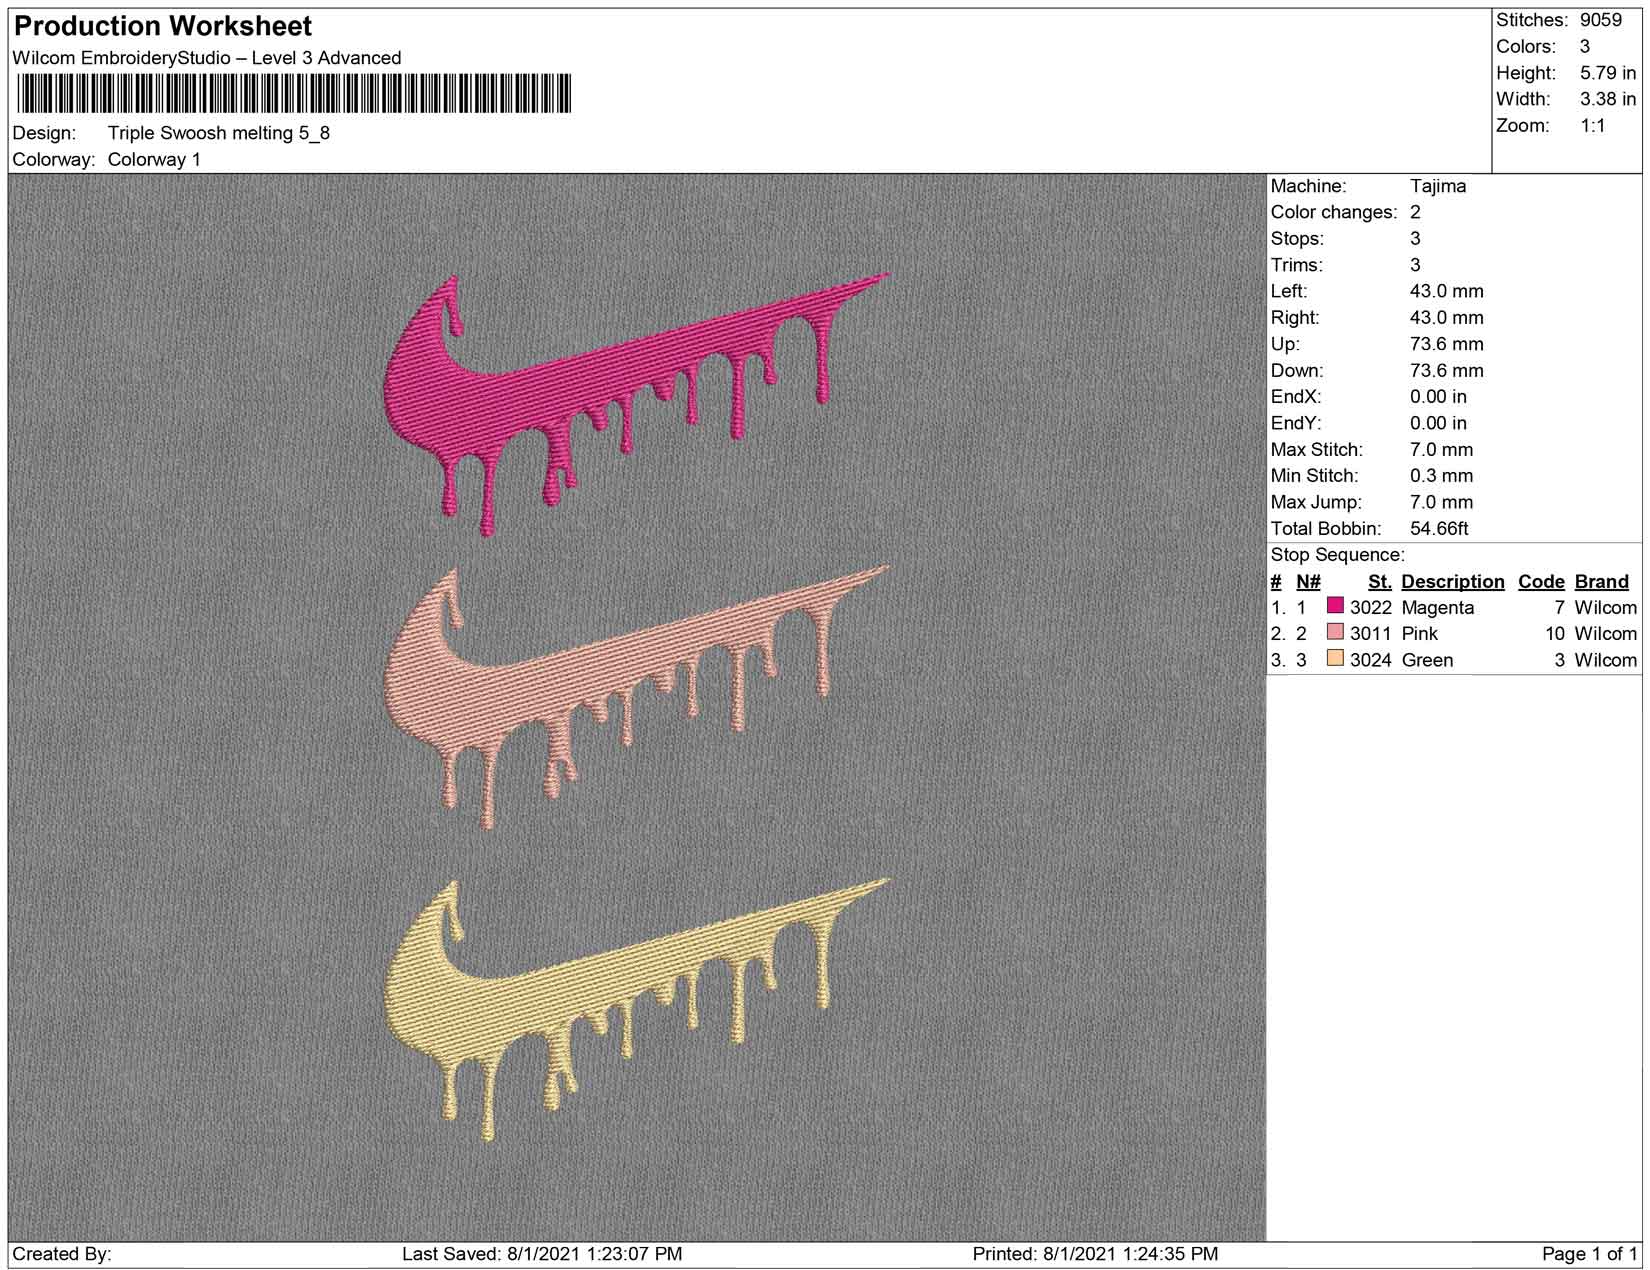Click the underlined Code column header
Image resolution: width=1650 pixels, height=1270 pixels.
tap(1540, 581)
